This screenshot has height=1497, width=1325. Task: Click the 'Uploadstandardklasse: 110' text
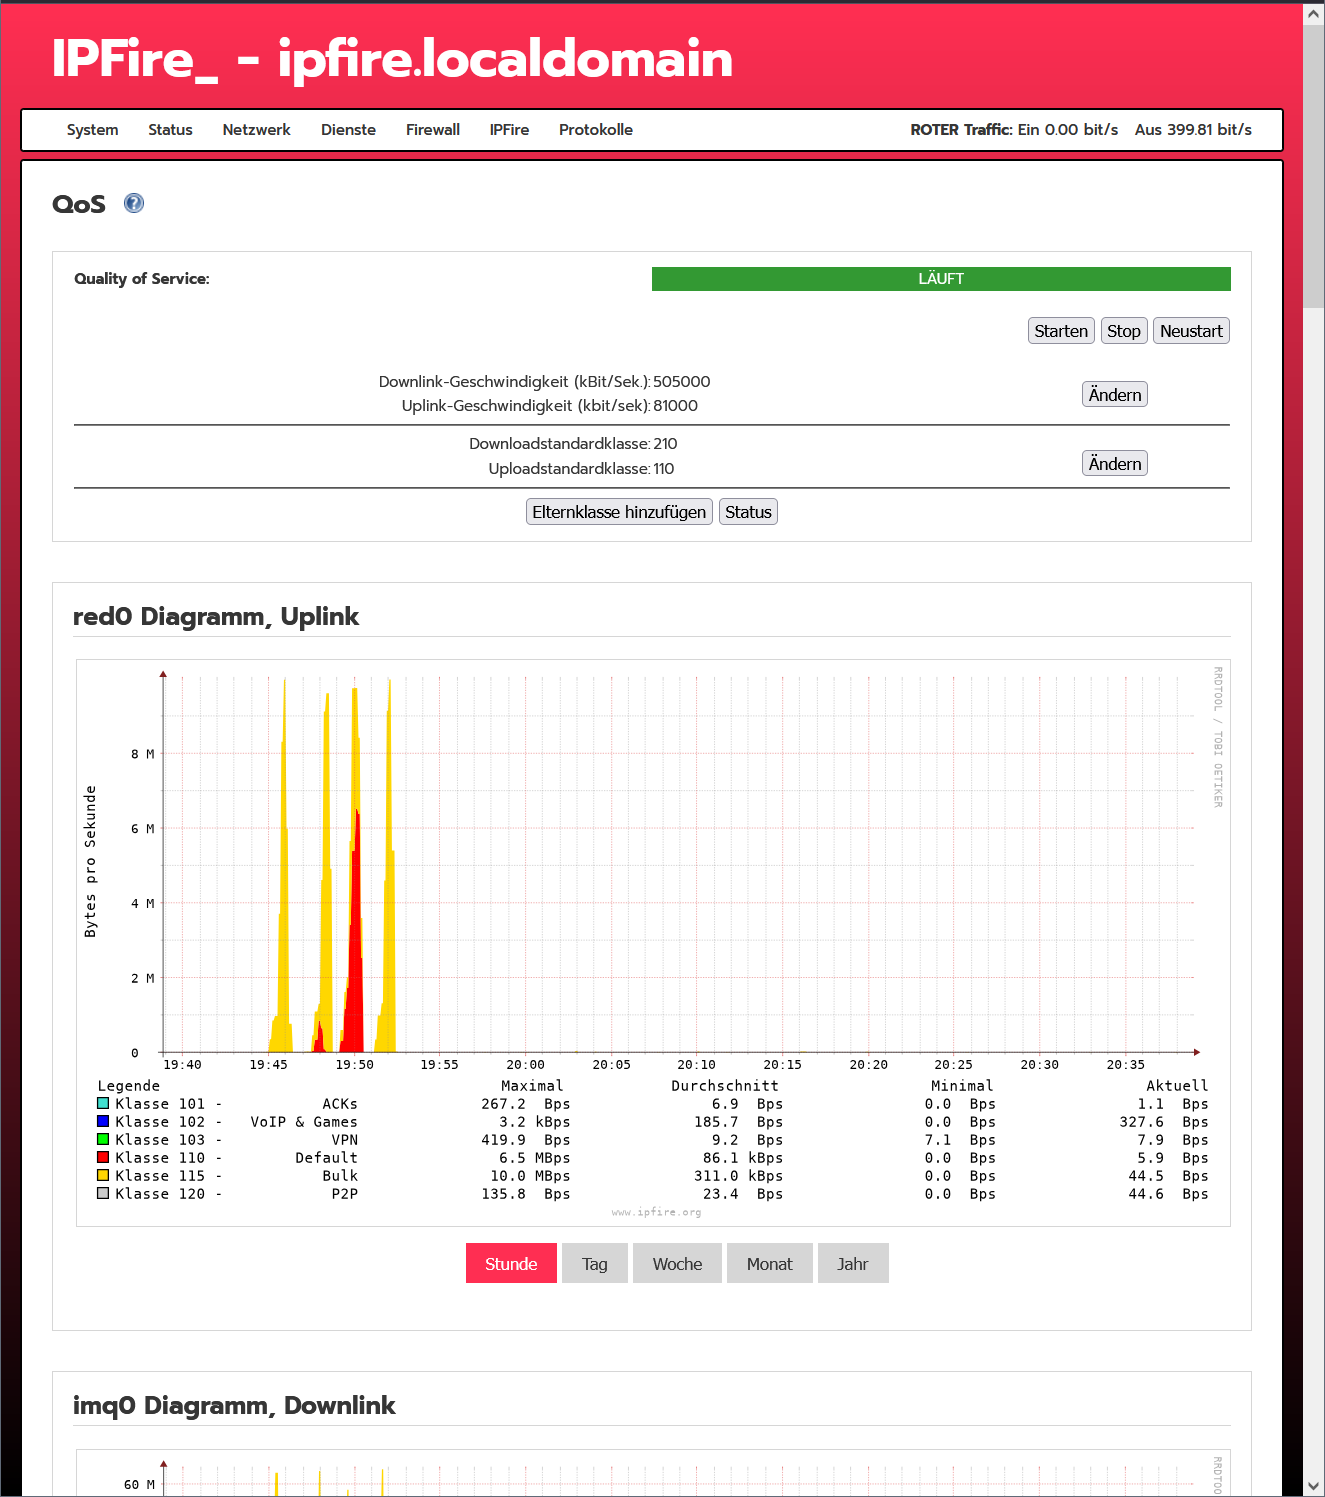tap(581, 469)
